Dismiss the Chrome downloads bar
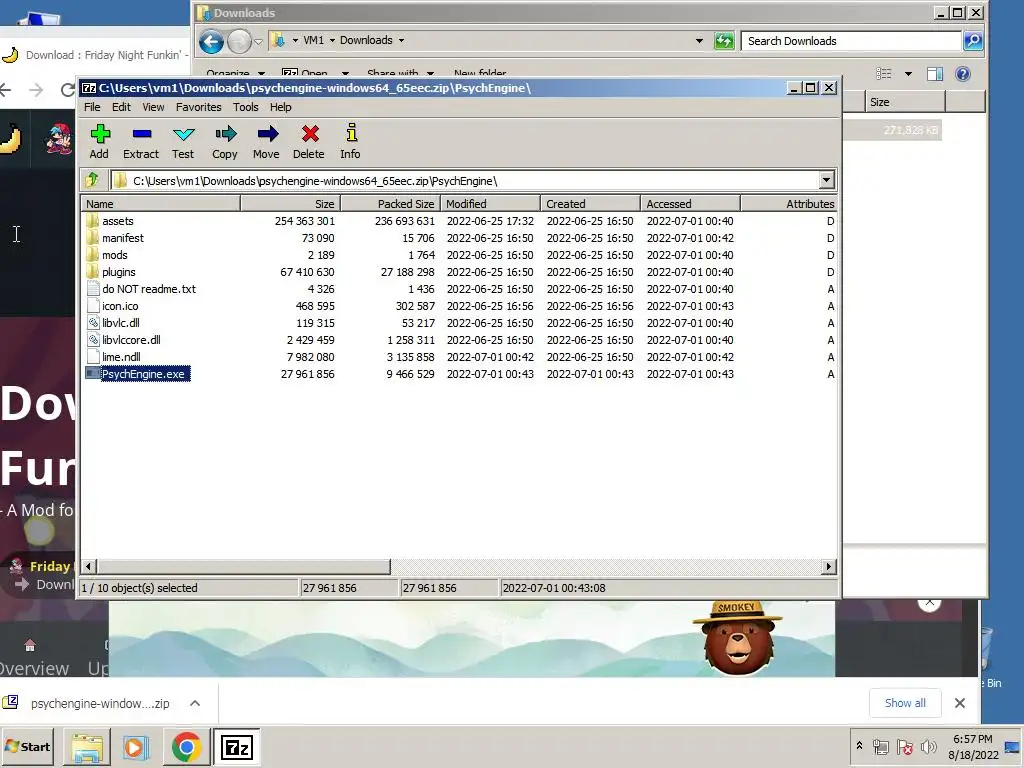1024x768 pixels. tap(959, 703)
